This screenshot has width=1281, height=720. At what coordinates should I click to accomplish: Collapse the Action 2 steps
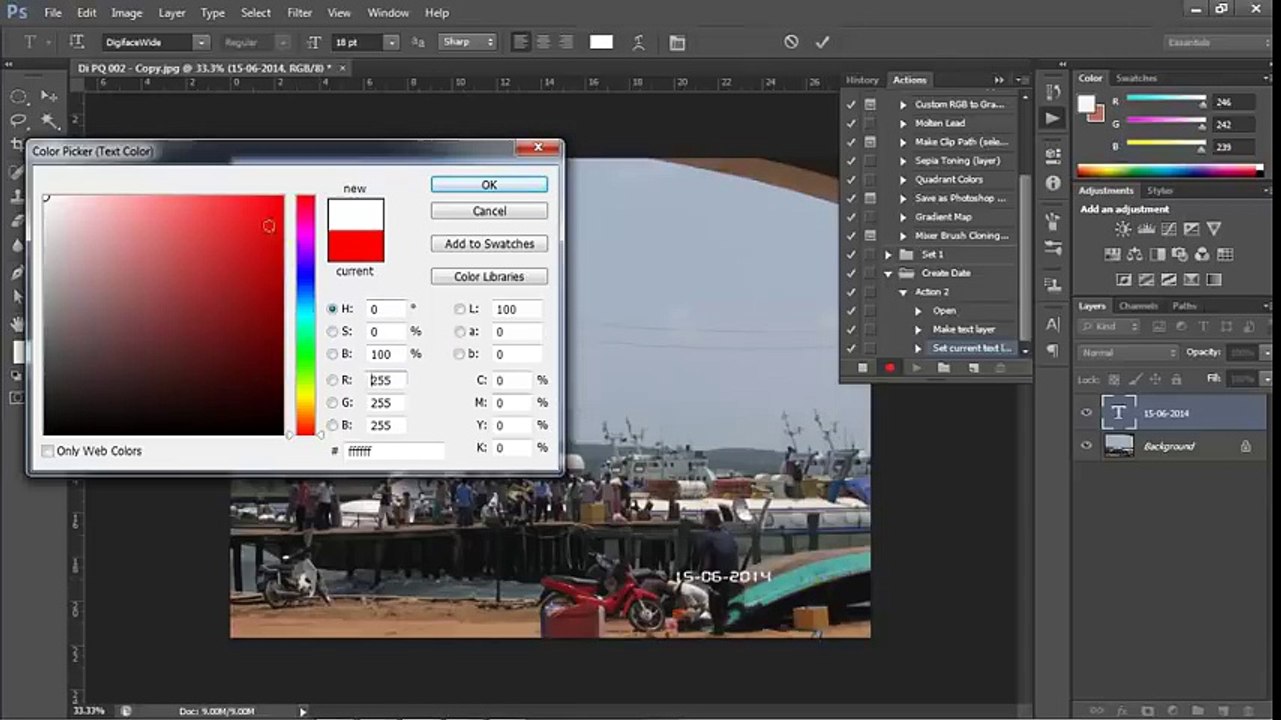tap(903, 292)
